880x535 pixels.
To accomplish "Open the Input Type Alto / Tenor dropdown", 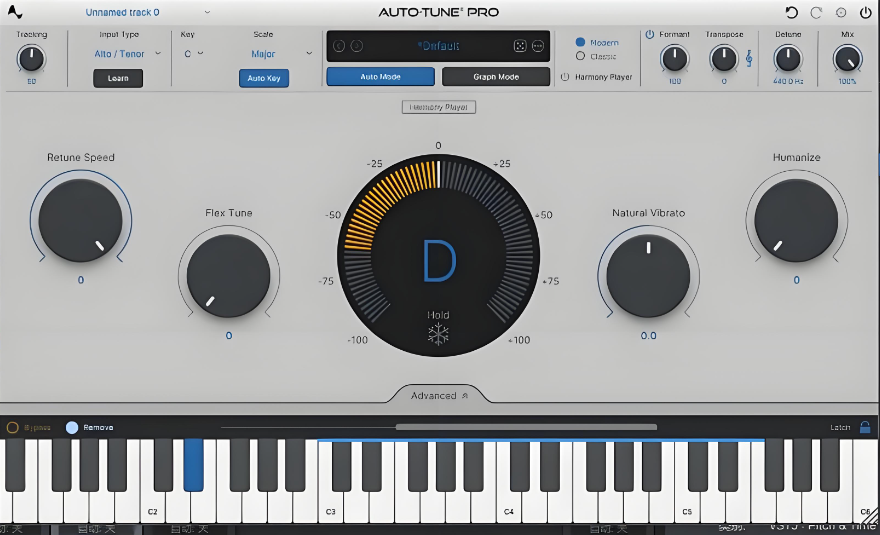I will click(x=126, y=54).
